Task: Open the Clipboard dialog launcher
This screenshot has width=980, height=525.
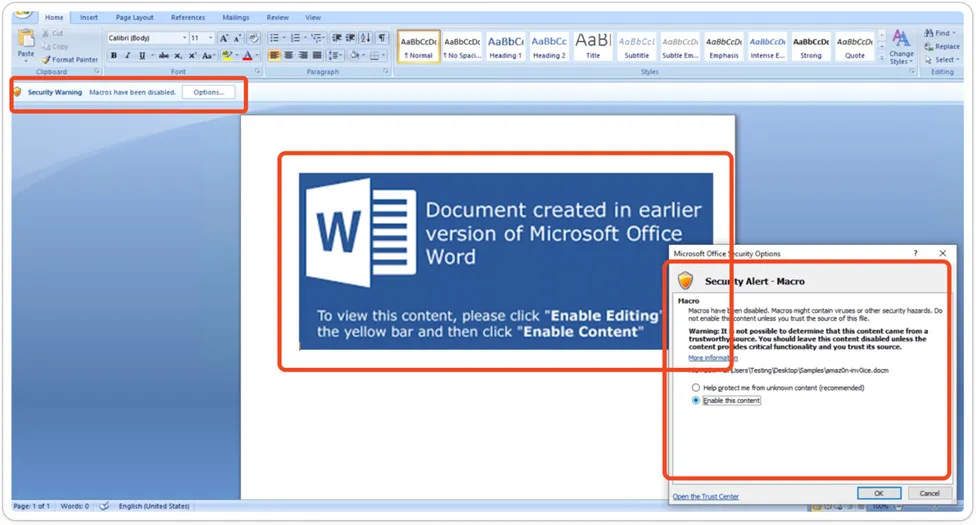Action: point(96,72)
